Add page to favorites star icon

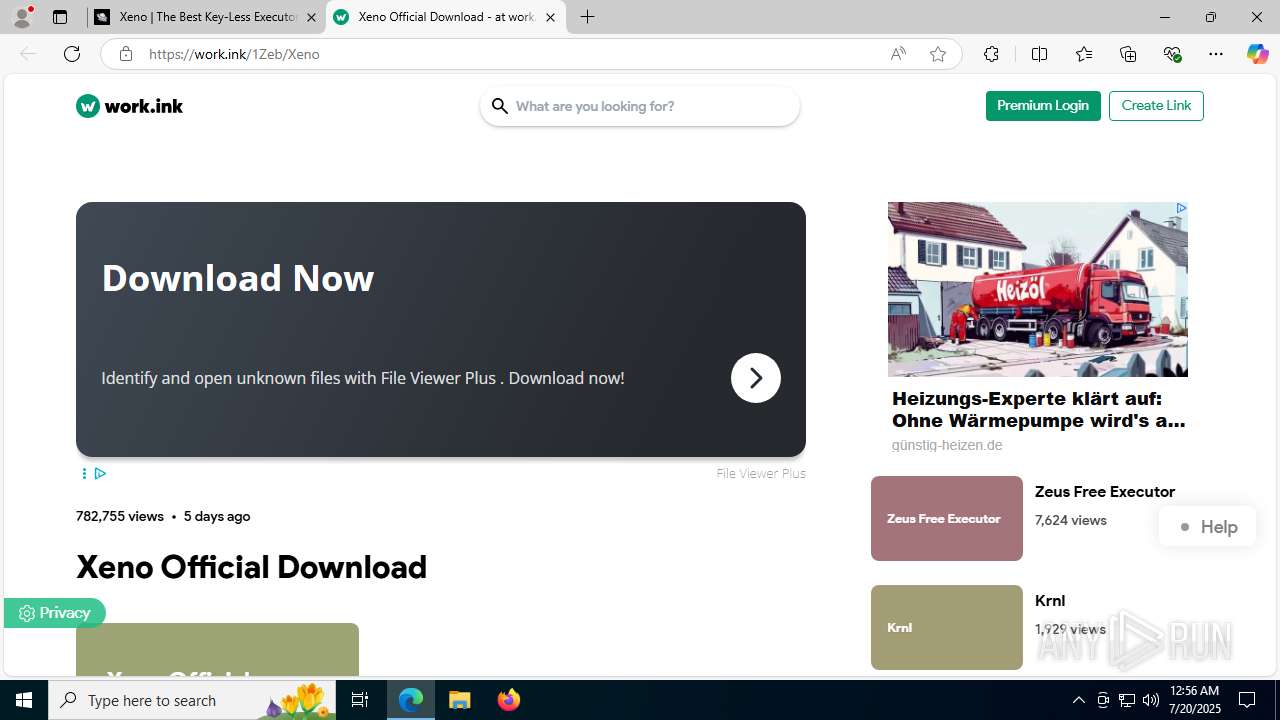[938, 54]
